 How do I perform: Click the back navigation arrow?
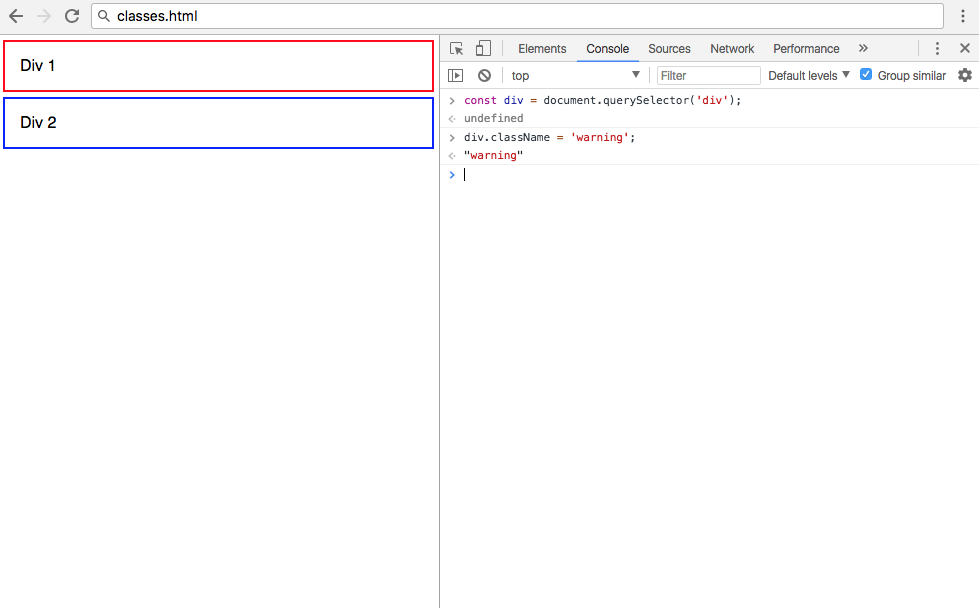click(x=15, y=16)
